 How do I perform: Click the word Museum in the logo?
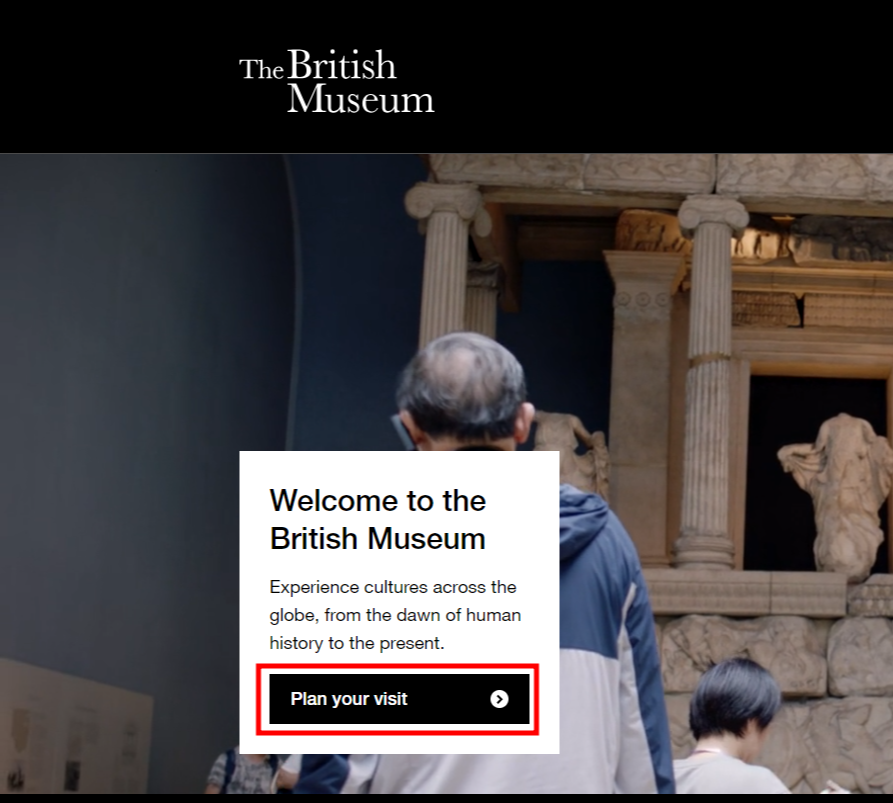tap(361, 99)
